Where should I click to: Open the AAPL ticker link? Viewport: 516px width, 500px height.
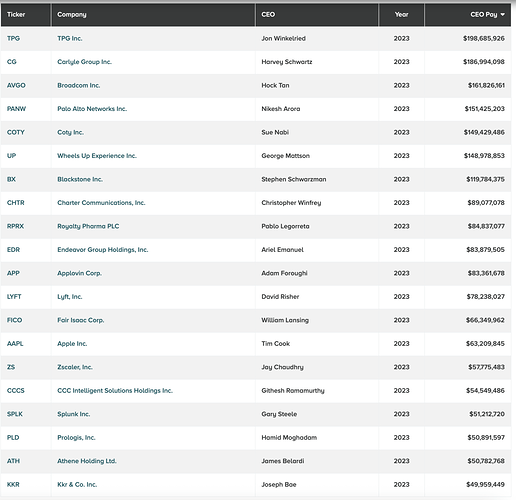[x=15, y=344]
